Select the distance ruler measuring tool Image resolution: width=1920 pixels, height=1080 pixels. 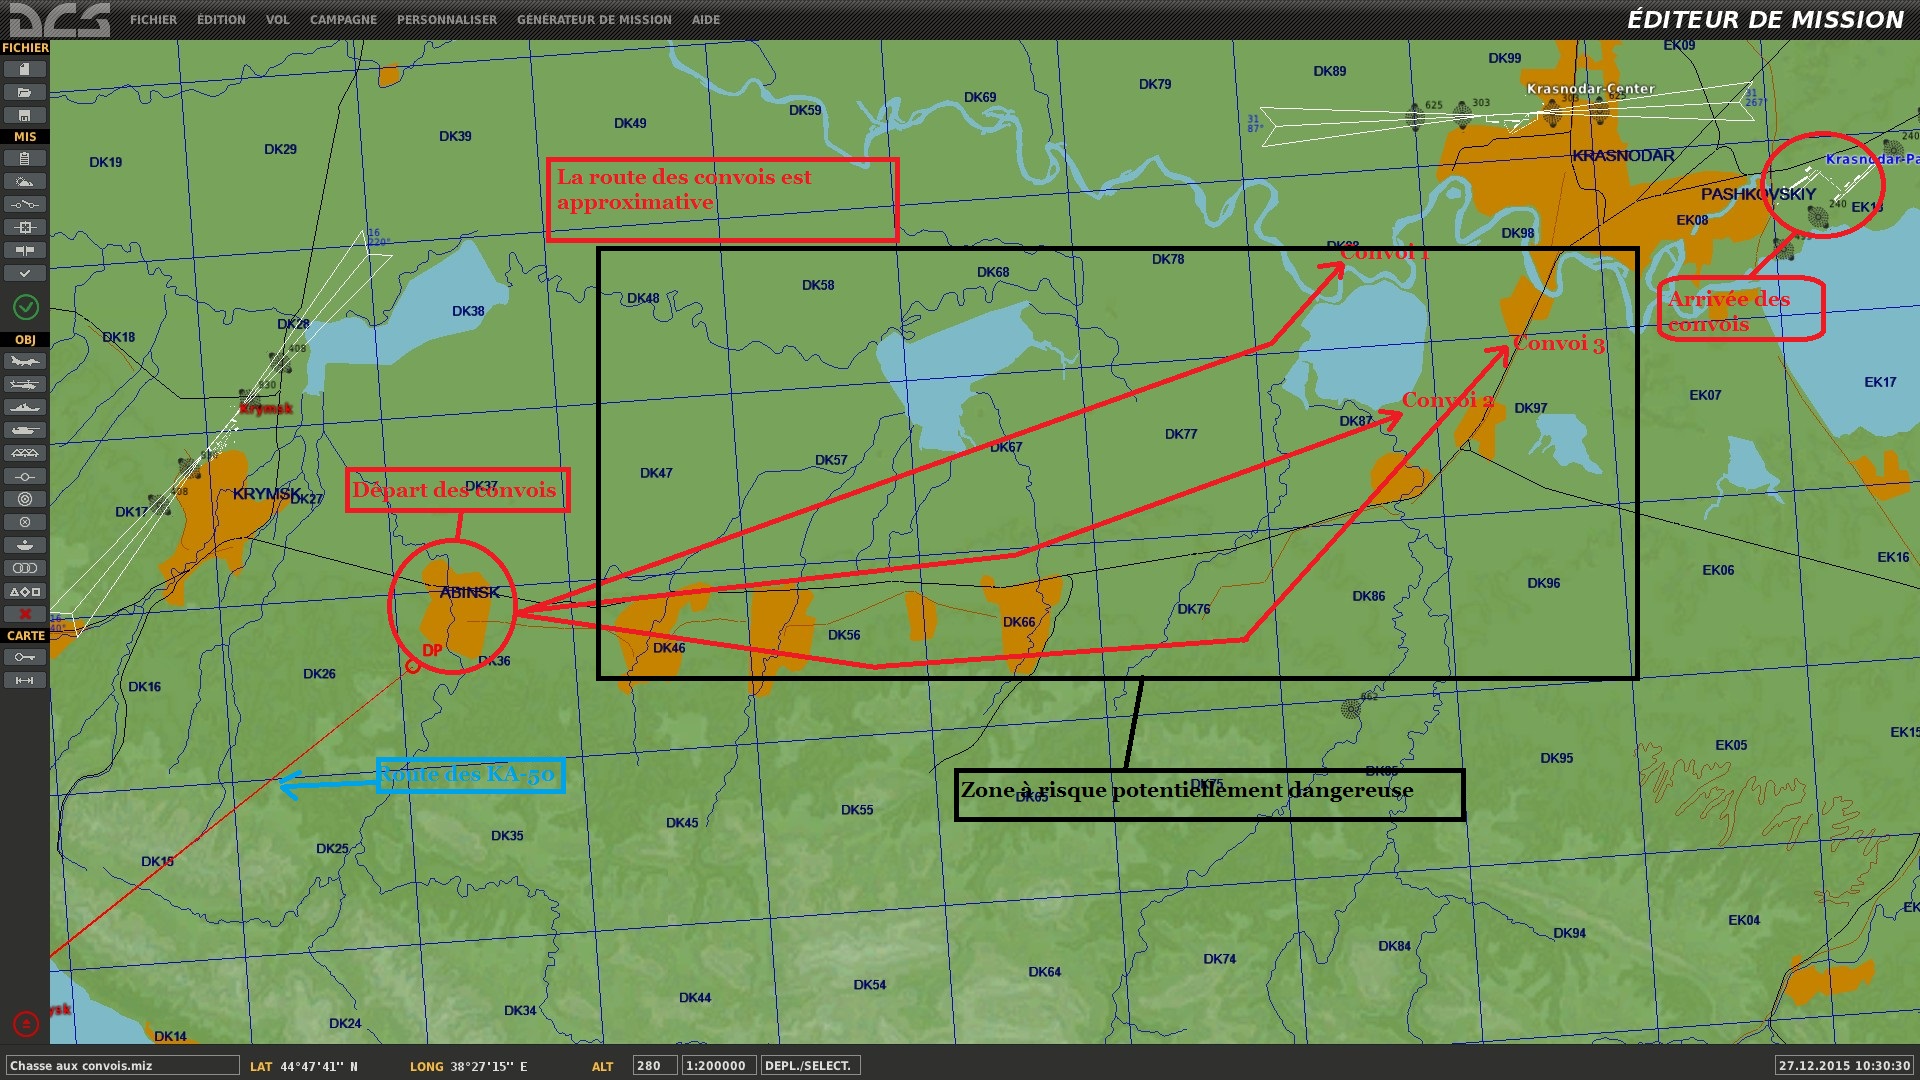tap(25, 680)
